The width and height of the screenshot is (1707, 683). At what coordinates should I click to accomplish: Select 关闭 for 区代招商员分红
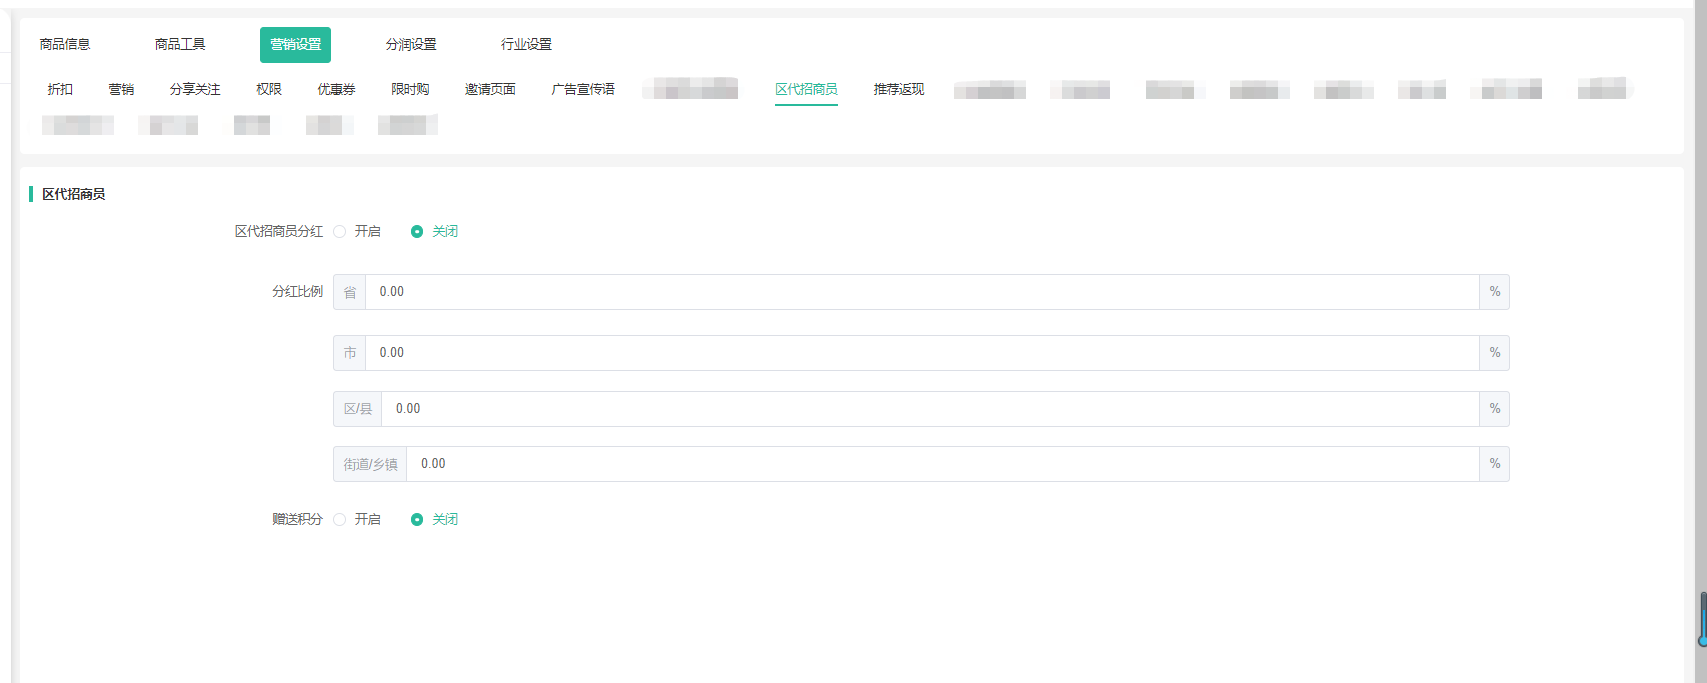coord(417,232)
